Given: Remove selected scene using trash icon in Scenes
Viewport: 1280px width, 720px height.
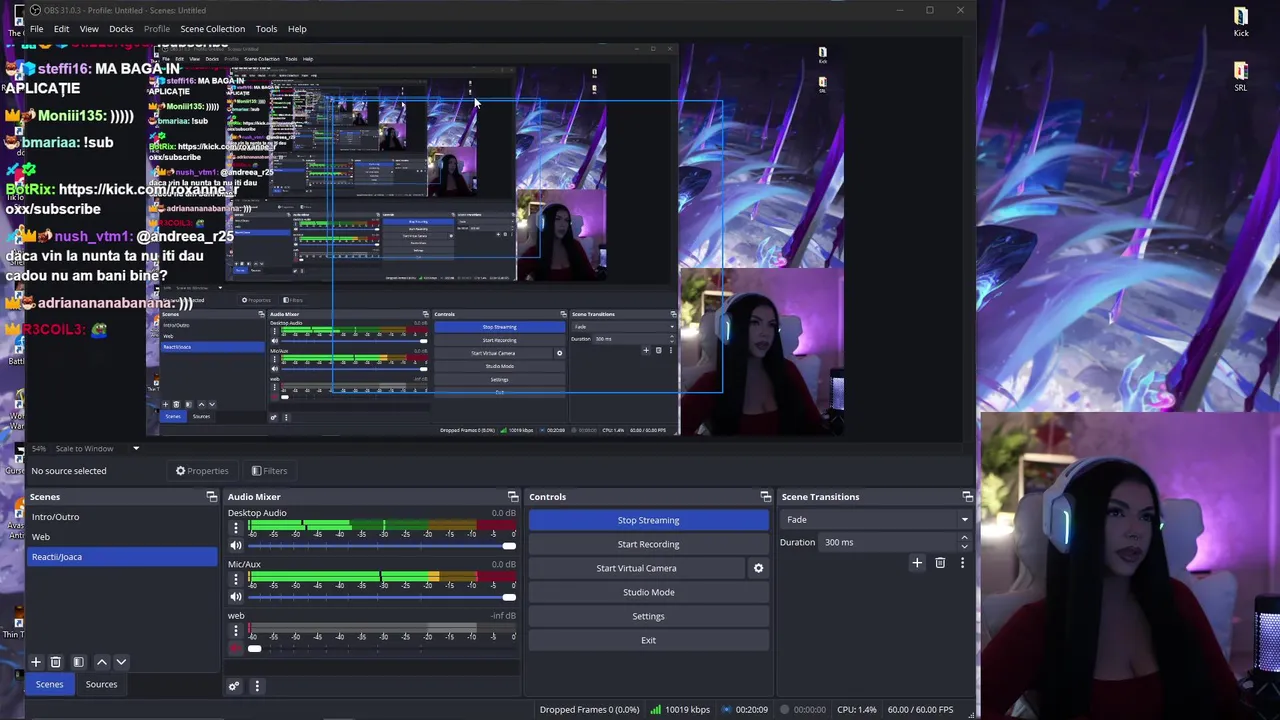Looking at the screenshot, I should (56, 662).
